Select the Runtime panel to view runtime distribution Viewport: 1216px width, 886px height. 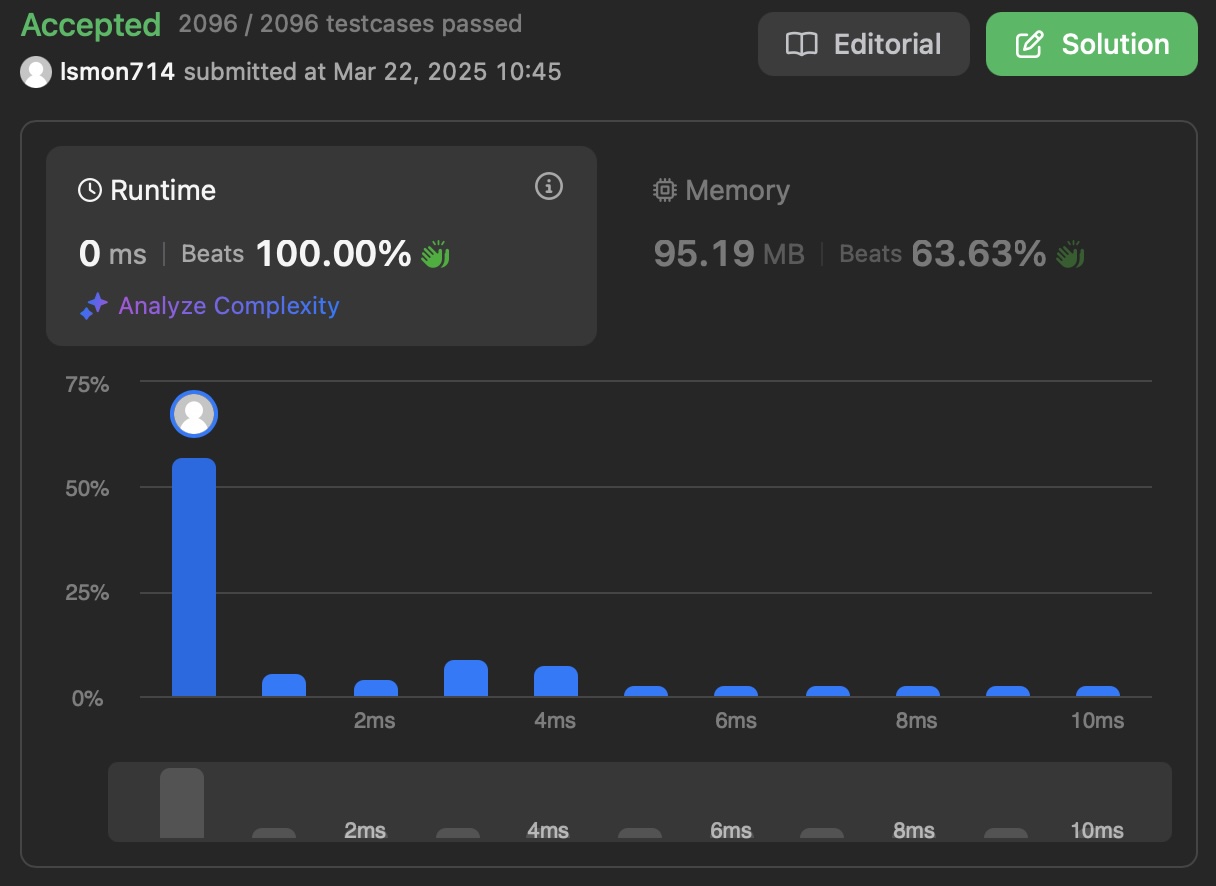click(x=321, y=245)
